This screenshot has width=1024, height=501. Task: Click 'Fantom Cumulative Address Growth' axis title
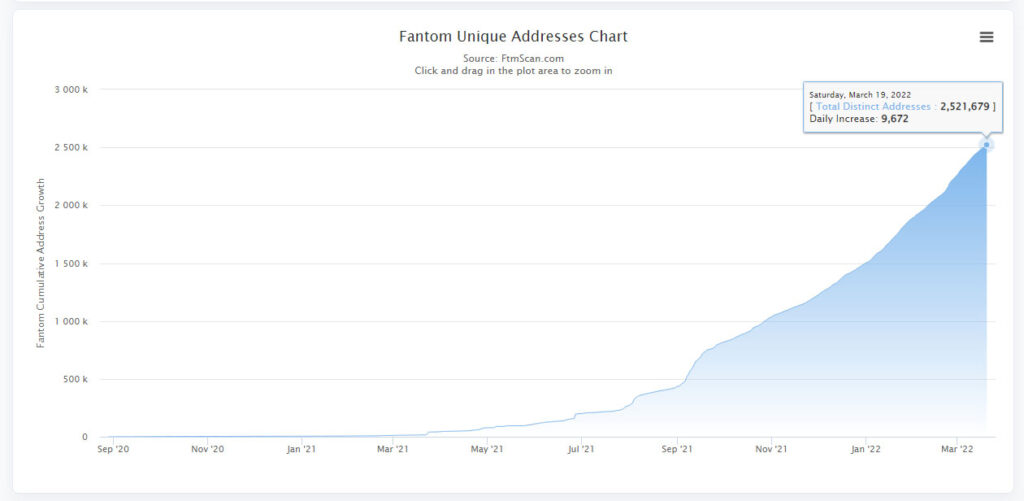coord(40,263)
